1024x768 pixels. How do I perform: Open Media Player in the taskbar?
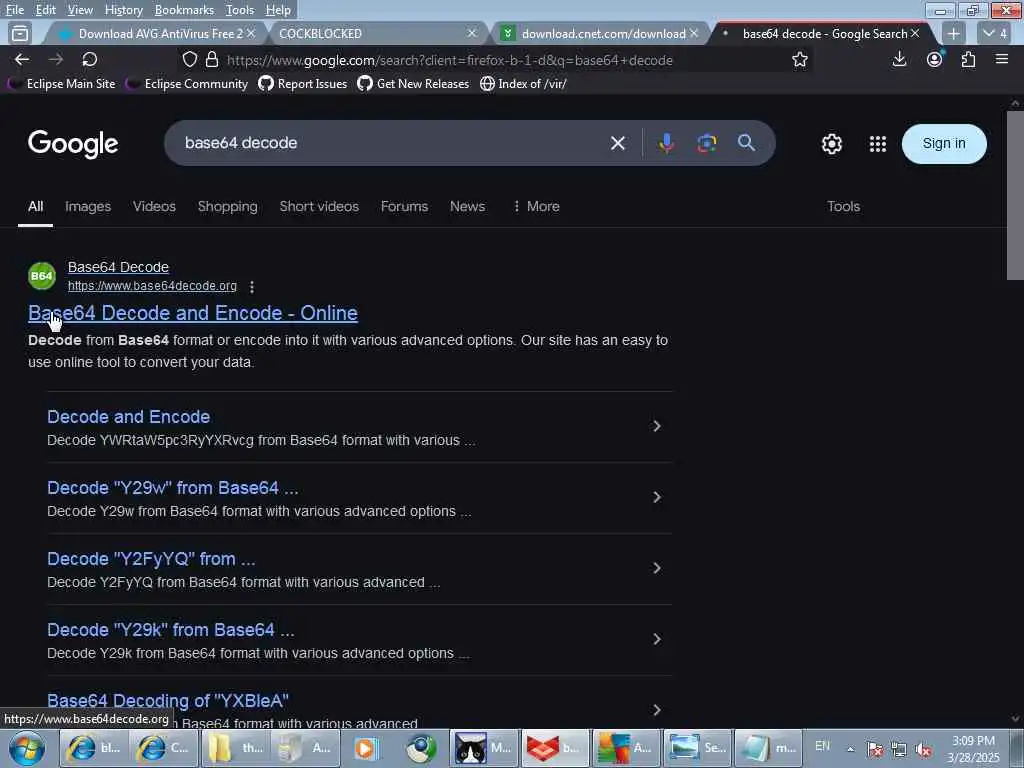tap(366, 748)
